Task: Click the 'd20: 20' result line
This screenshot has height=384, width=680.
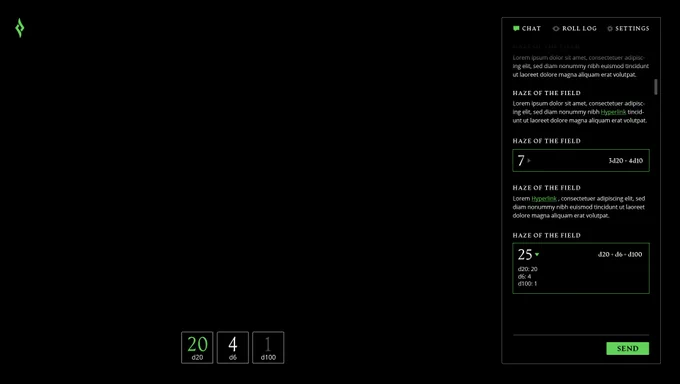Action: click(x=527, y=269)
